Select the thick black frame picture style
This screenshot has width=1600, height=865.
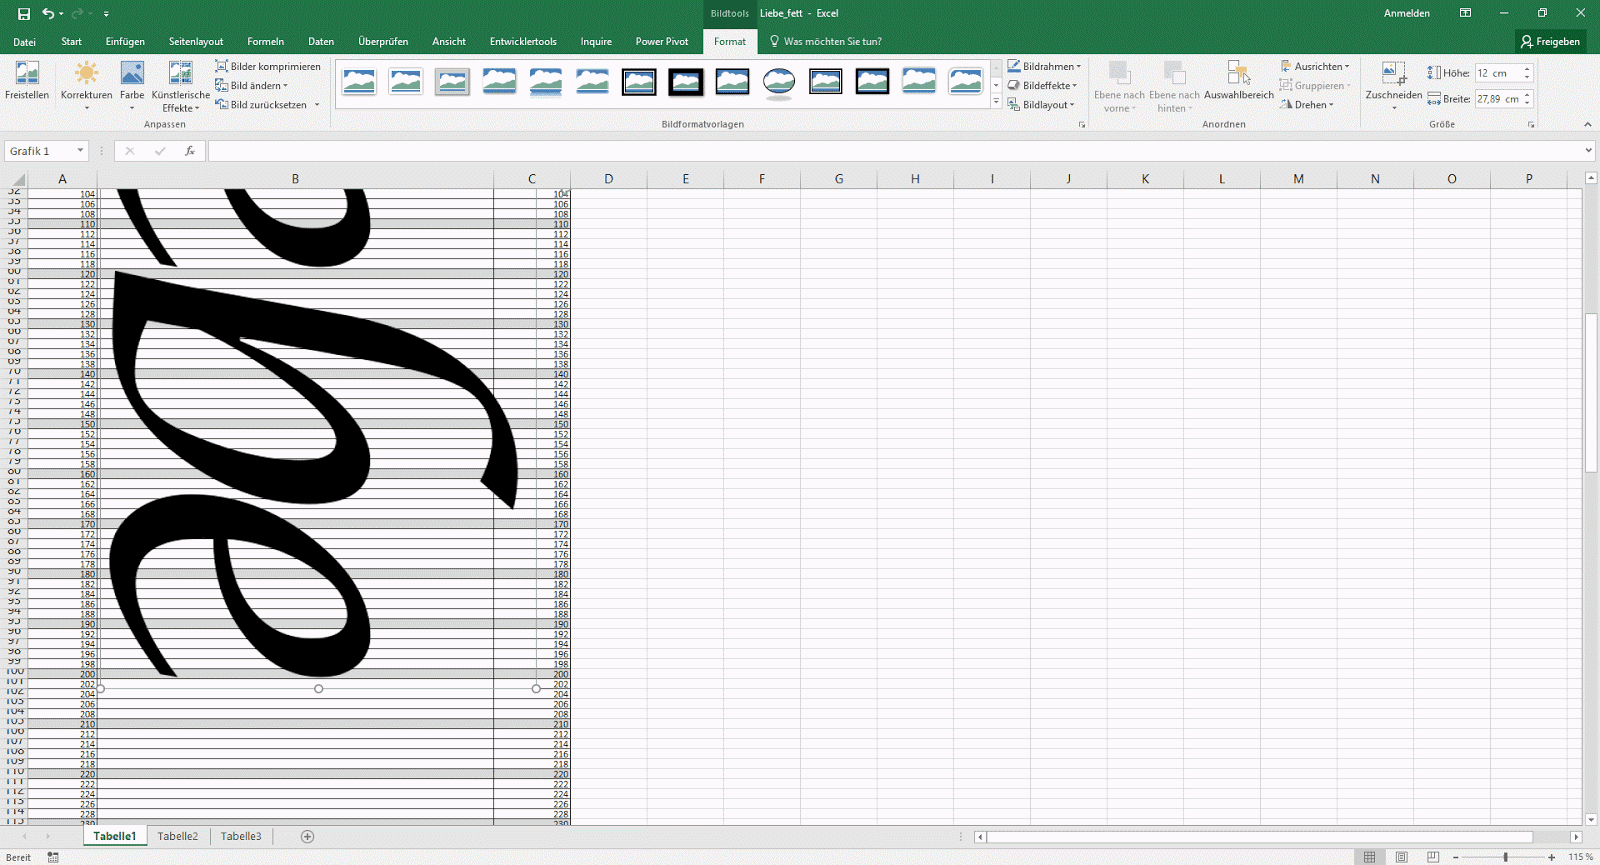coord(686,81)
